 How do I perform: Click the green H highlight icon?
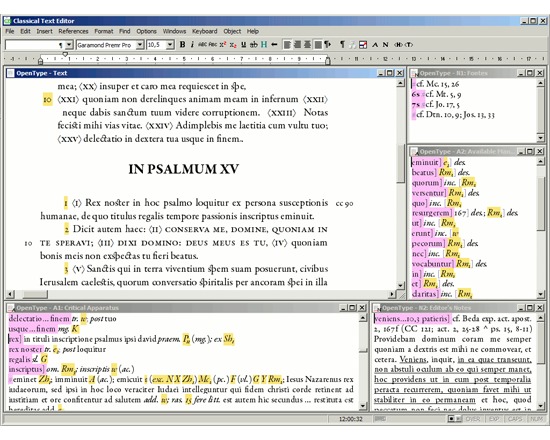(x=264, y=45)
